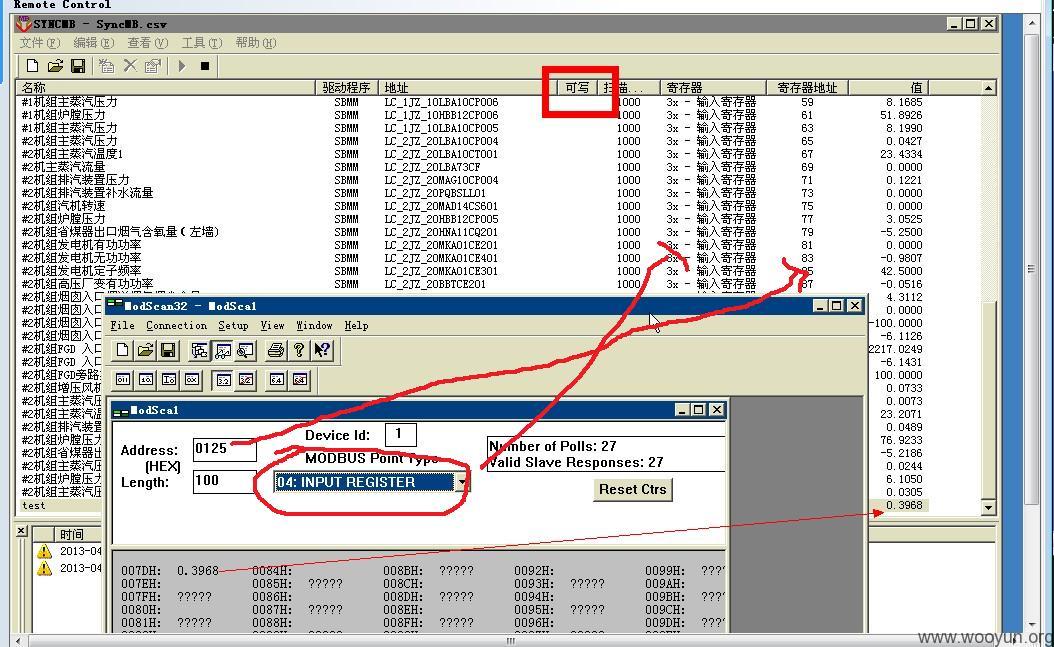1054x647 pixels.
Task: Select binary display format icon
Action: pos(123,380)
